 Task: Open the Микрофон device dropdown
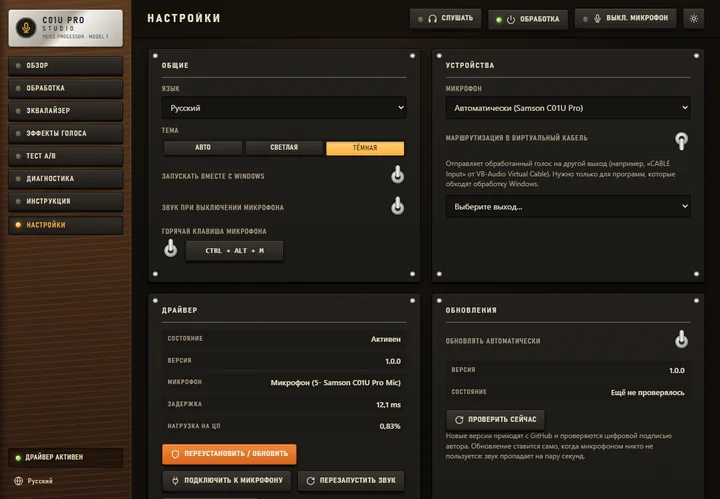pyautogui.click(x=568, y=108)
